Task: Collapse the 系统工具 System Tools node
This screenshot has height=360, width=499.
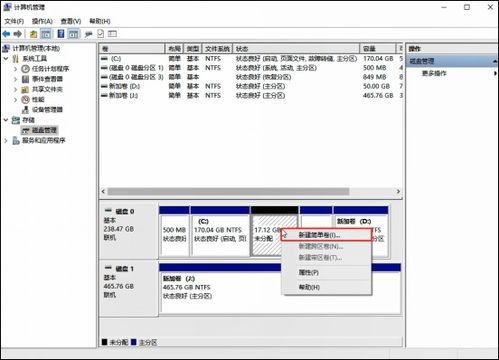Action: pyautogui.click(x=6, y=59)
